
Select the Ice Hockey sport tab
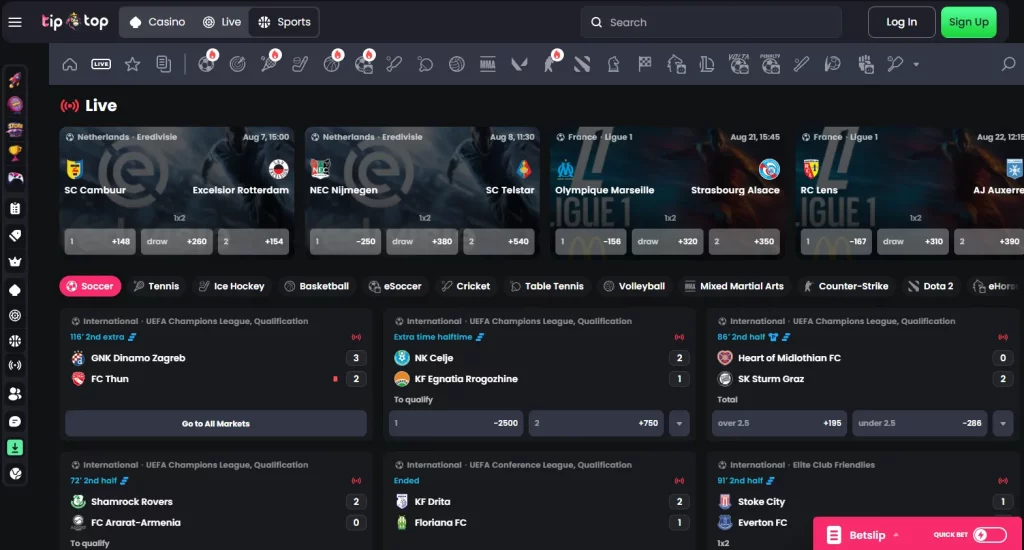pos(232,286)
